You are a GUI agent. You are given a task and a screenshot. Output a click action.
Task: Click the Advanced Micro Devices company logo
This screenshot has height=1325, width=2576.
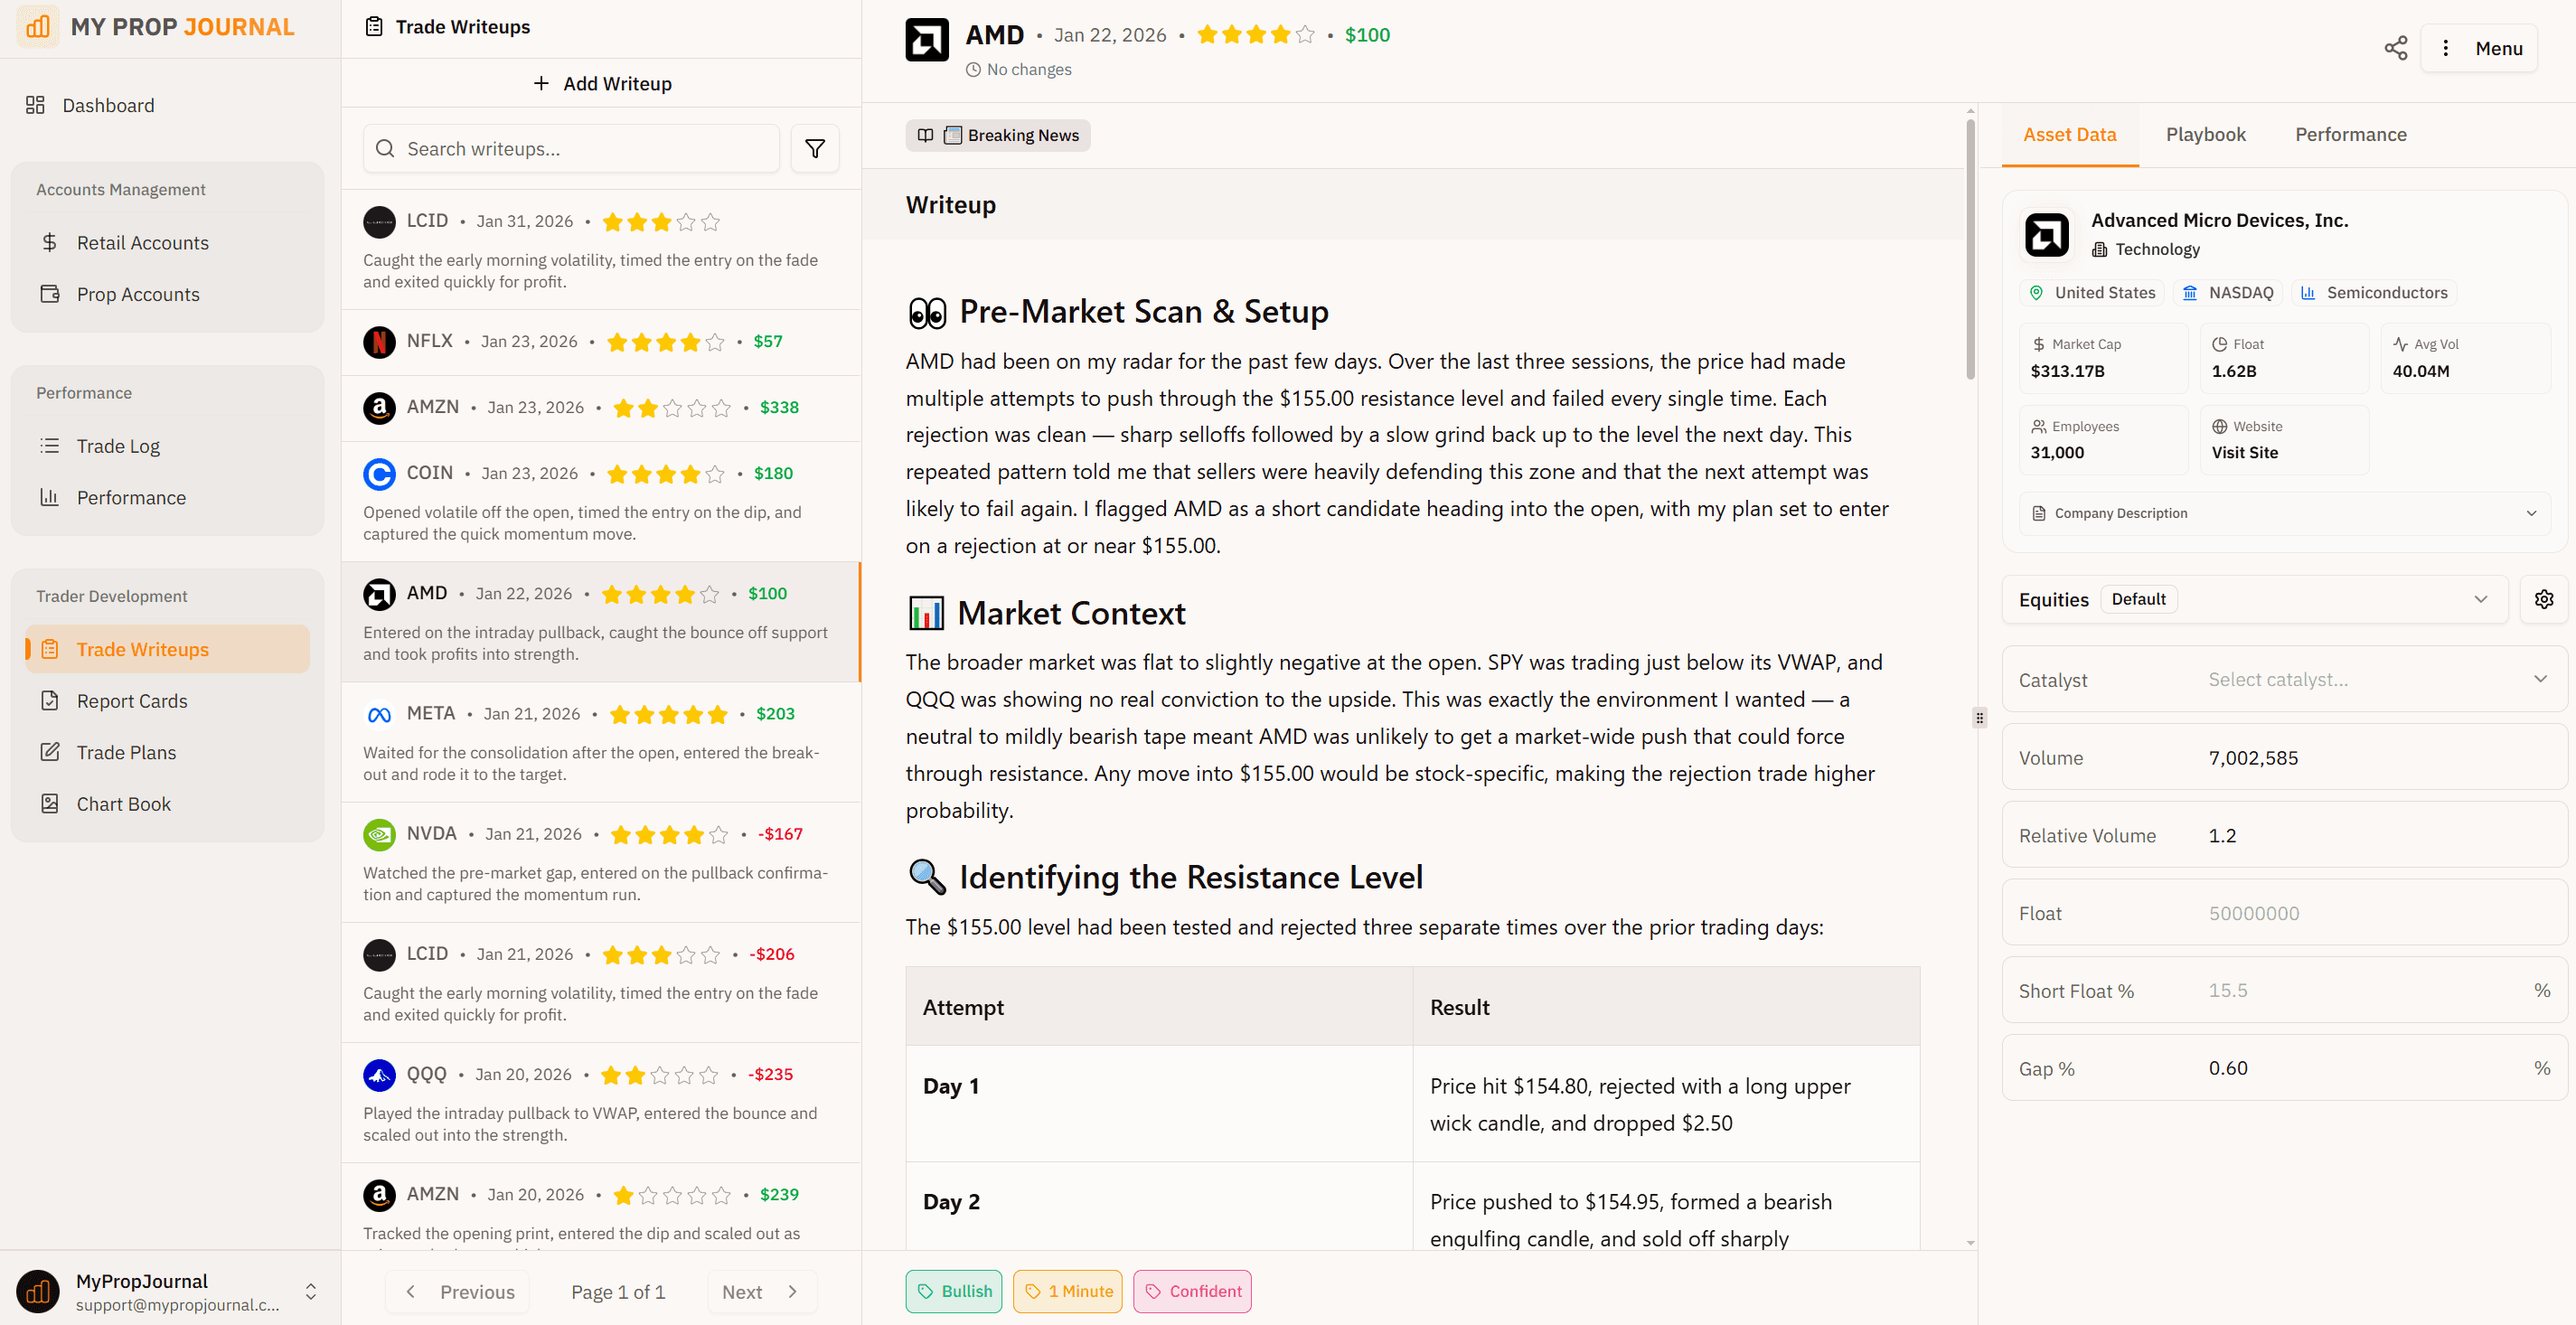(2046, 235)
